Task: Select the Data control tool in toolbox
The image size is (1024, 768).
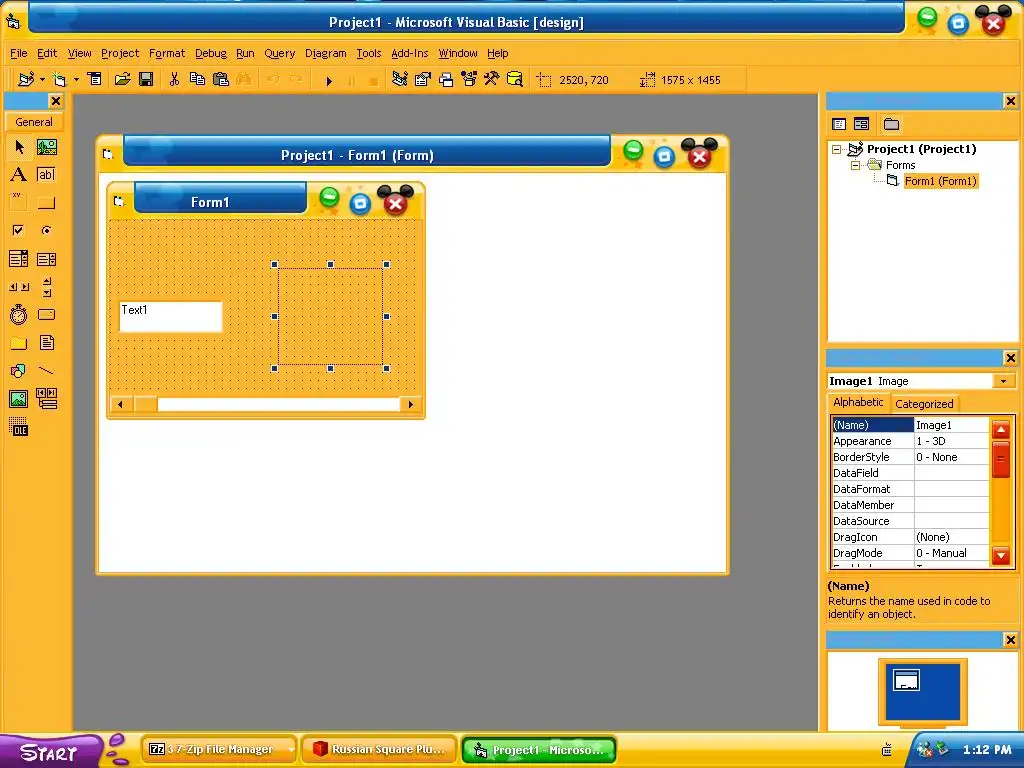Action: coord(46,398)
